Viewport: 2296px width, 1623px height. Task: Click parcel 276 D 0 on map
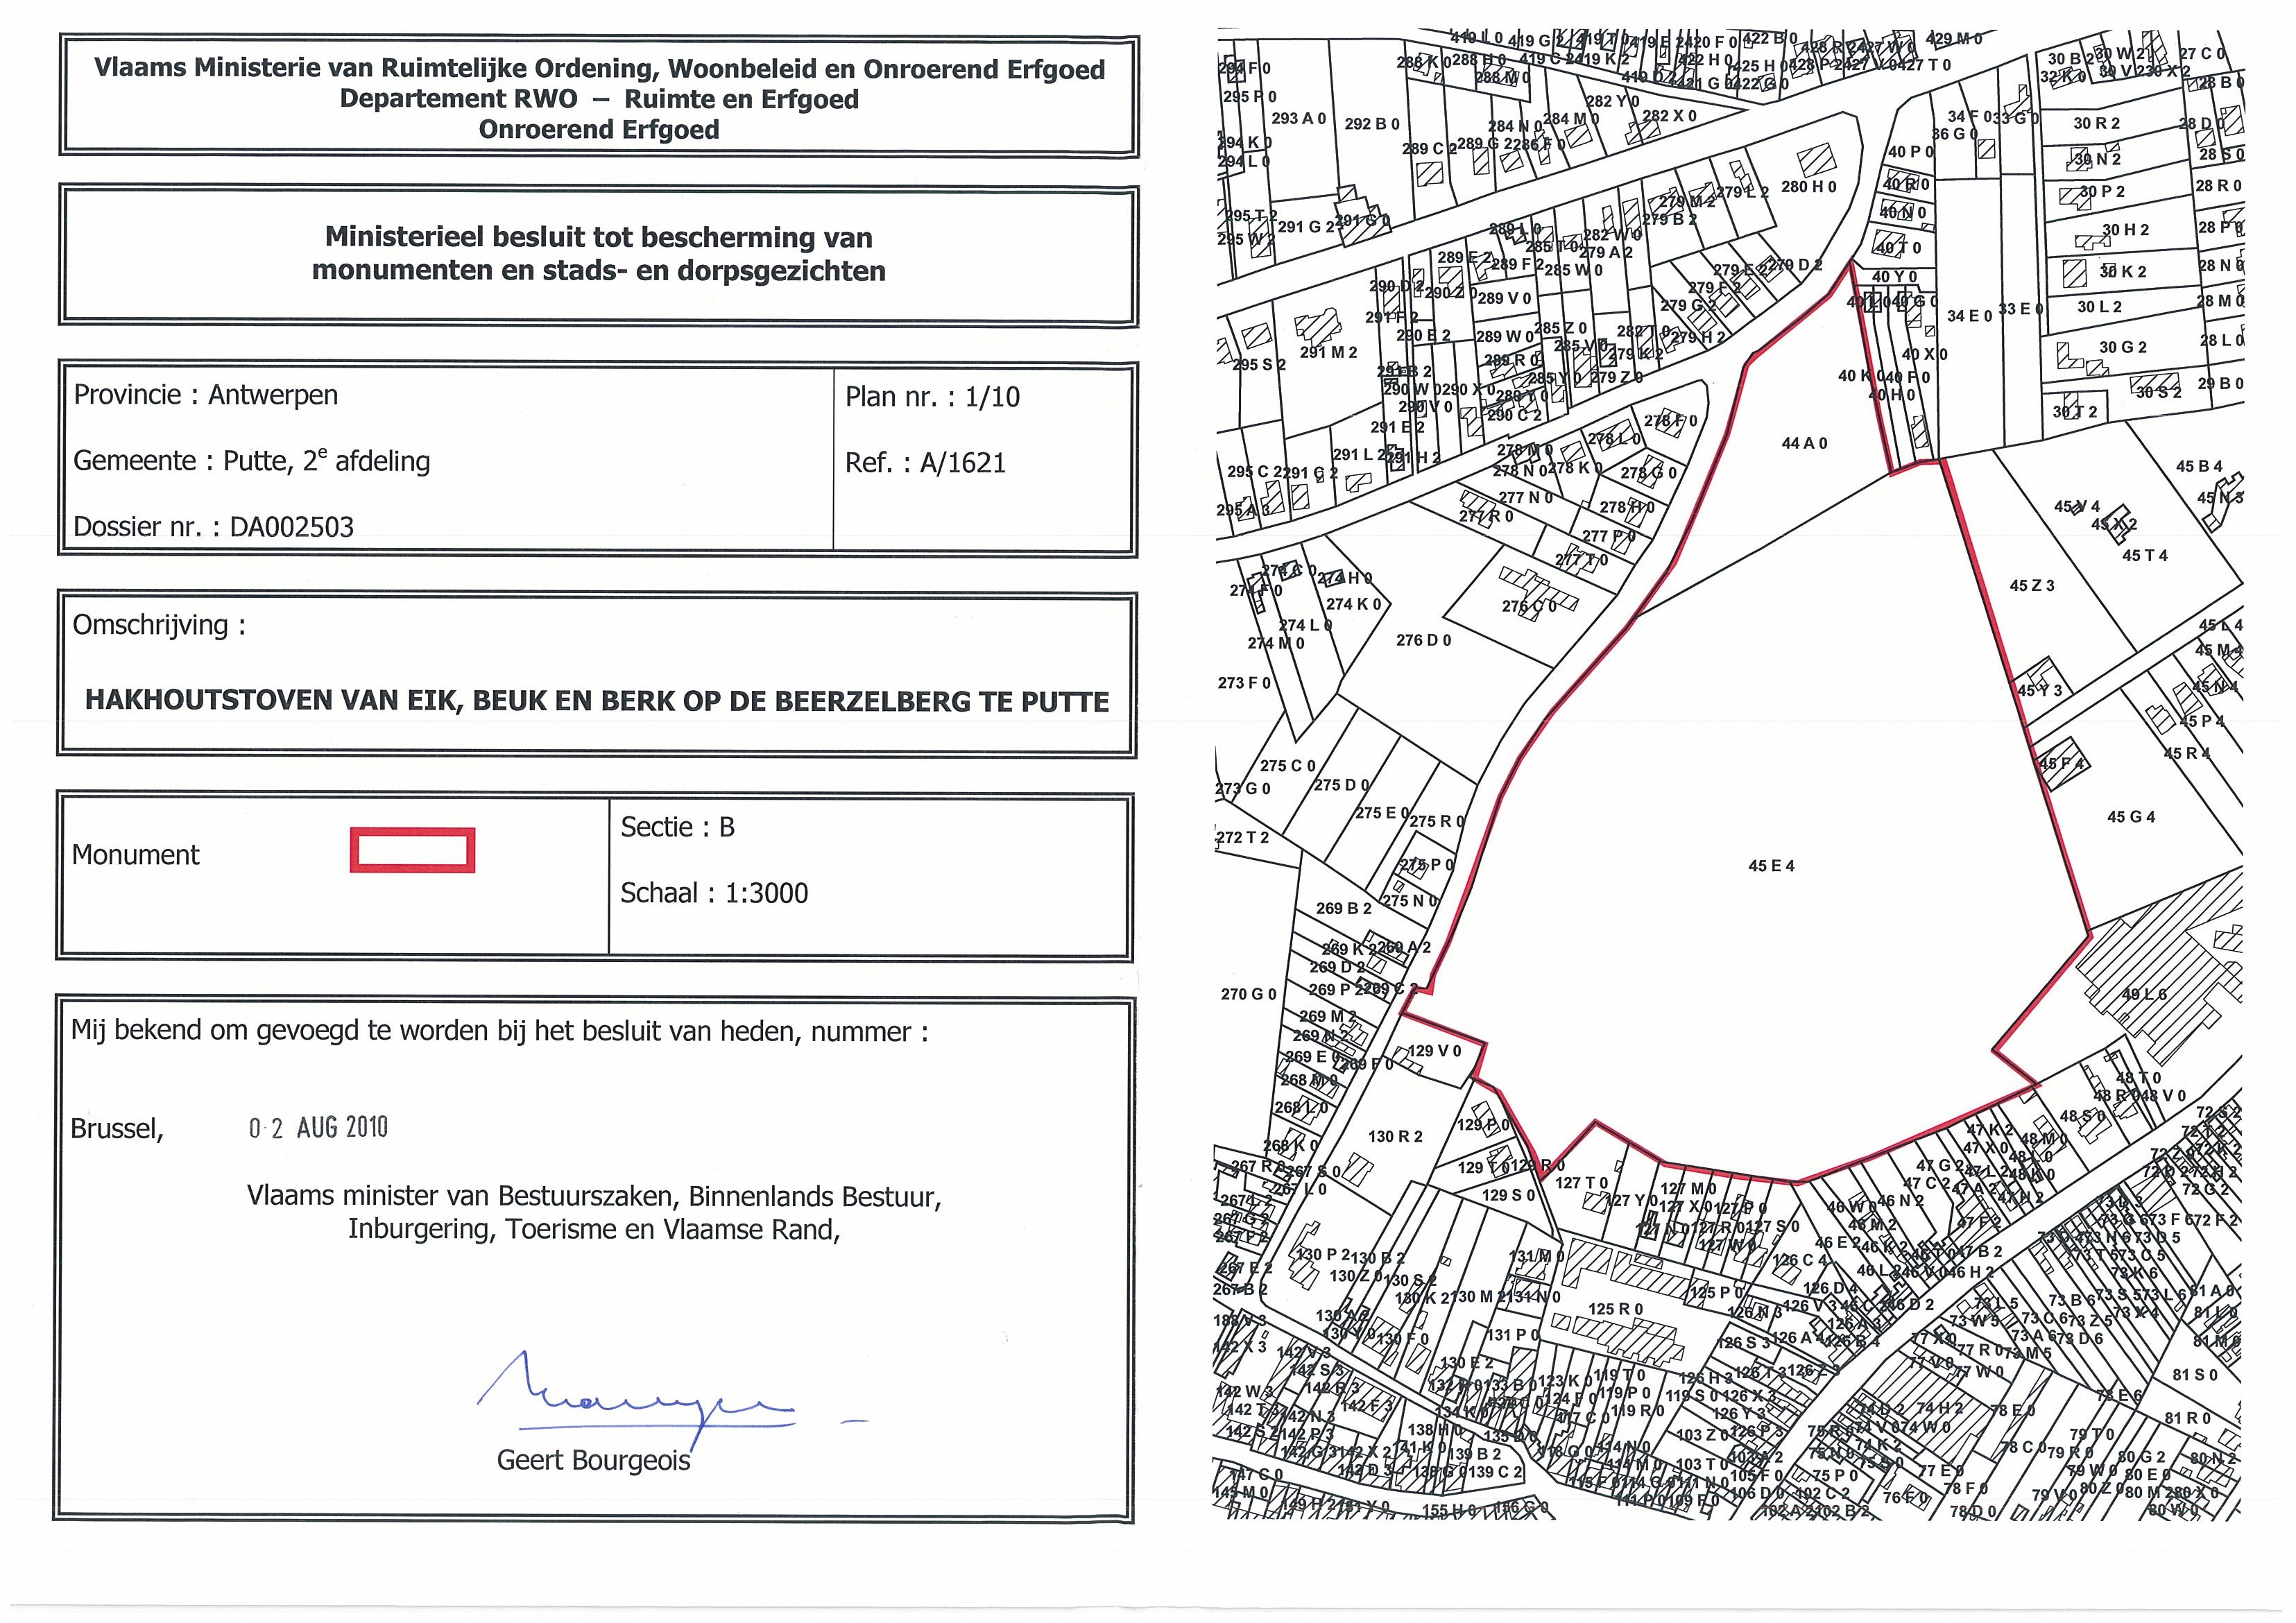(x=1423, y=640)
